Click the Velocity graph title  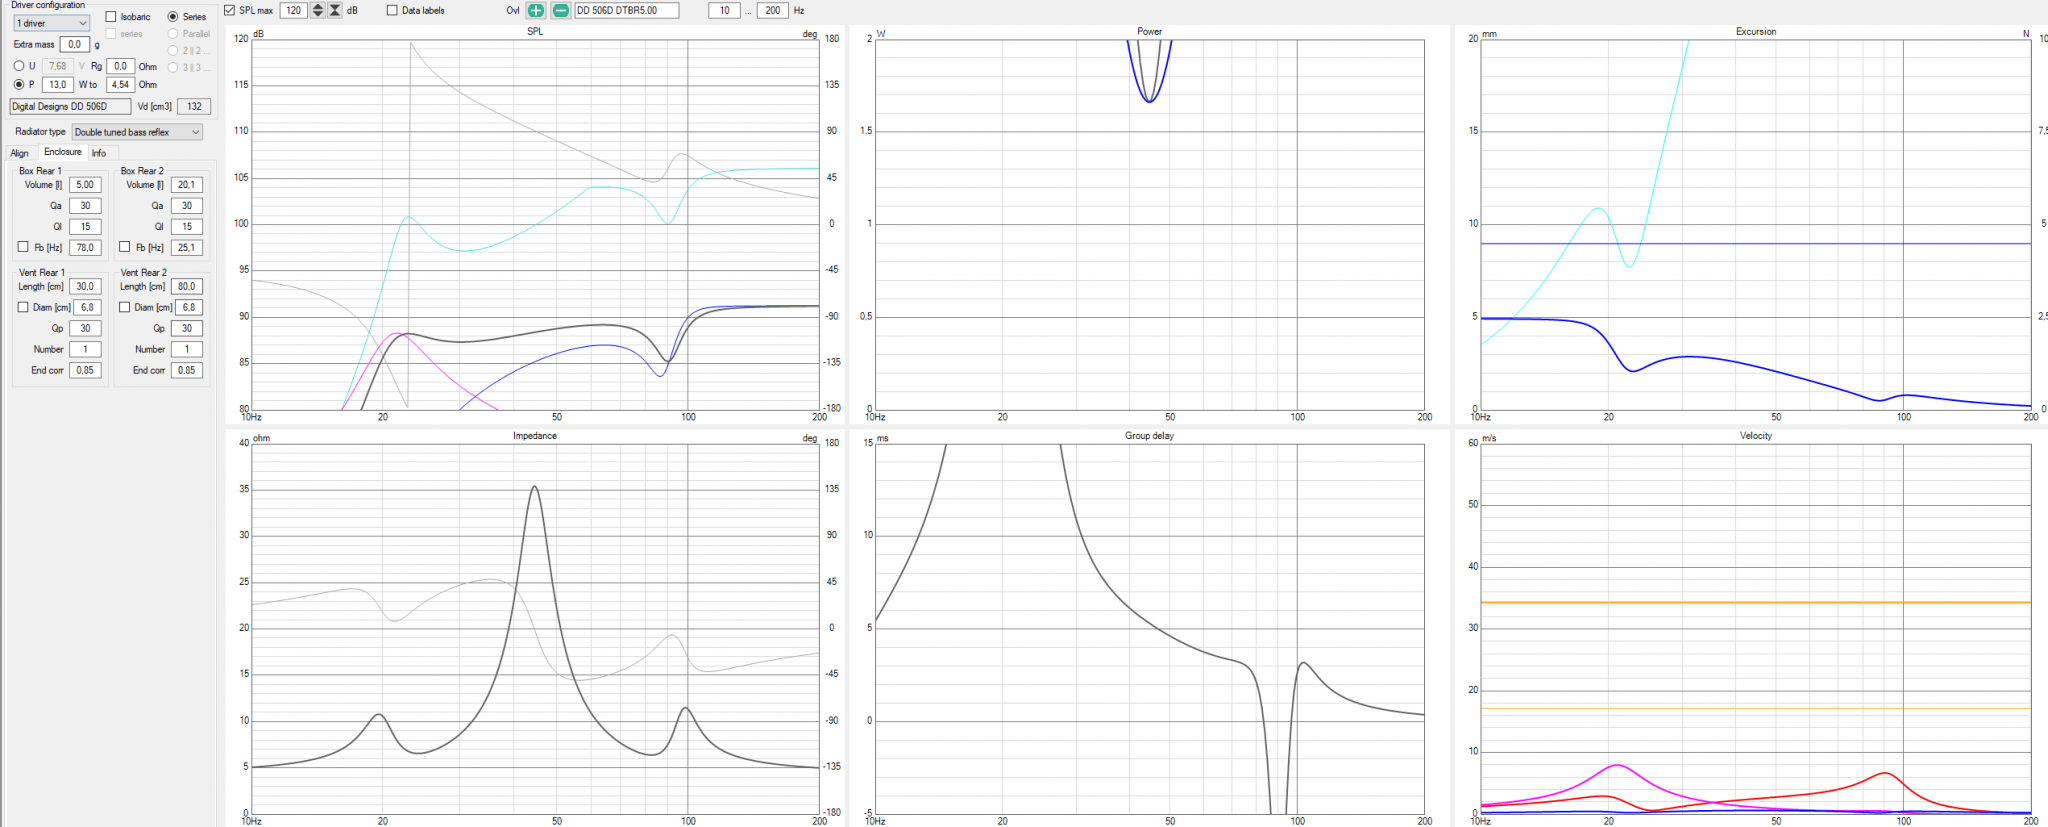coord(1756,436)
